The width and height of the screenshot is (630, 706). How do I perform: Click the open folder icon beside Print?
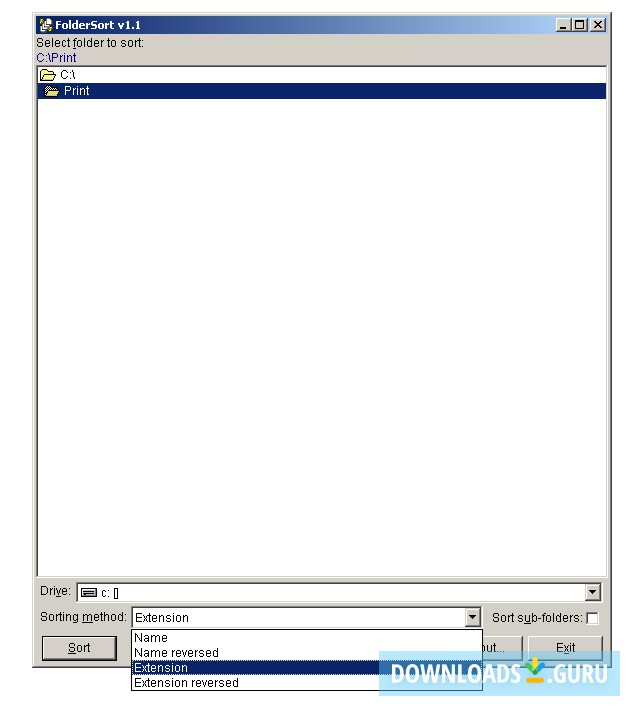51,91
